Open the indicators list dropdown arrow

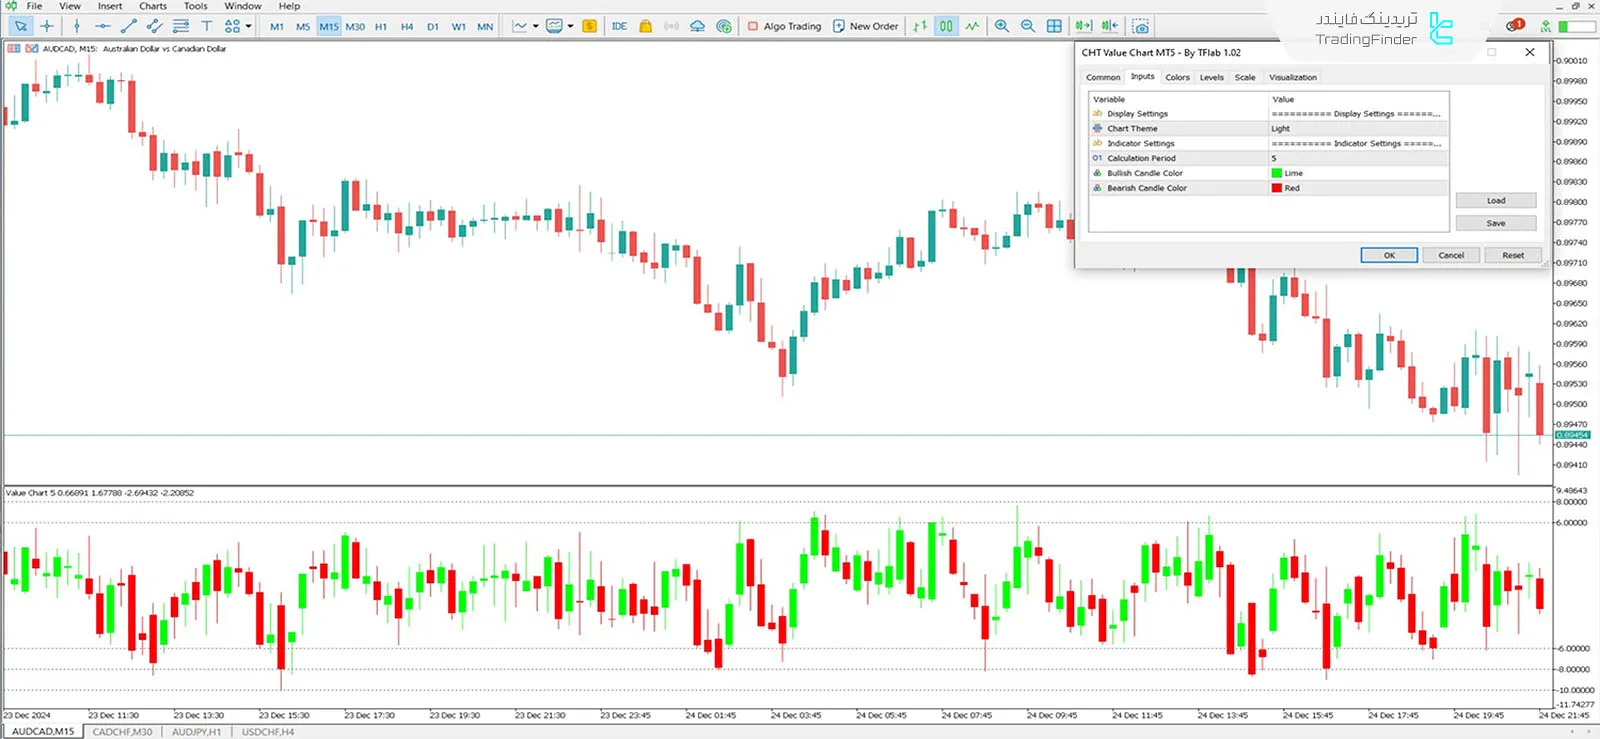pos(536,26)
